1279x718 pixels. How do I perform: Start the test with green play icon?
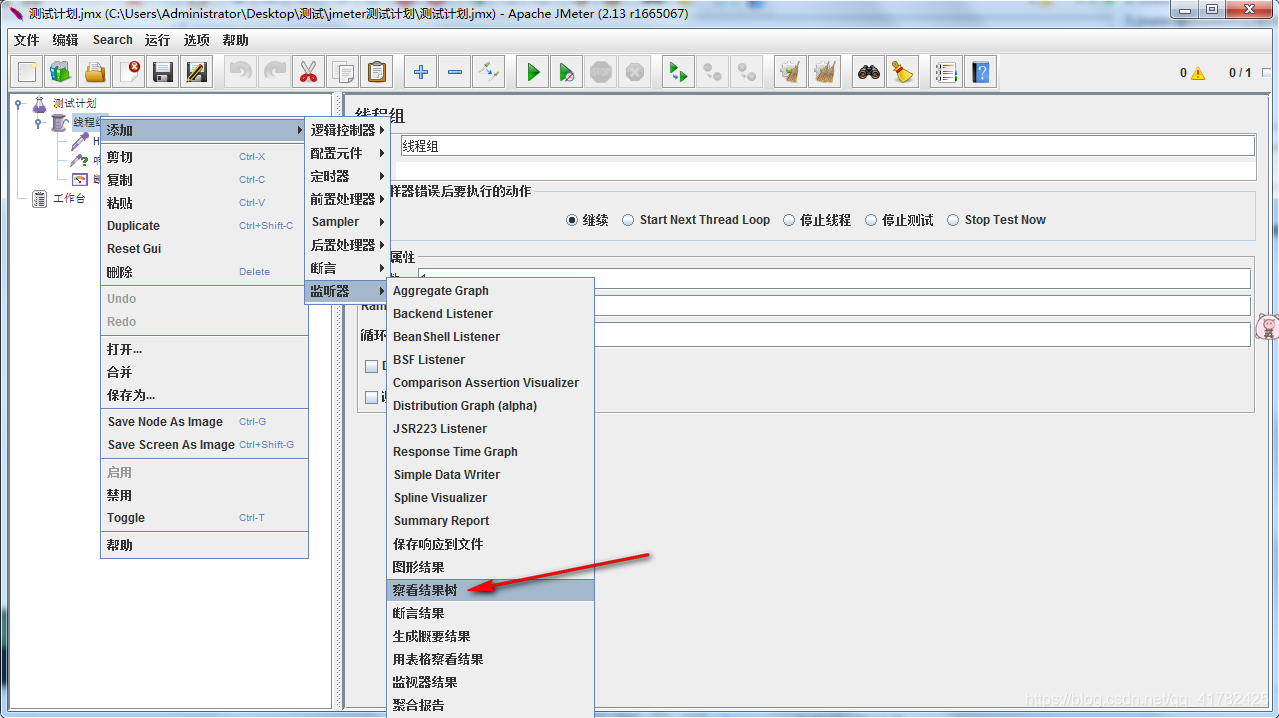point(533,72)
